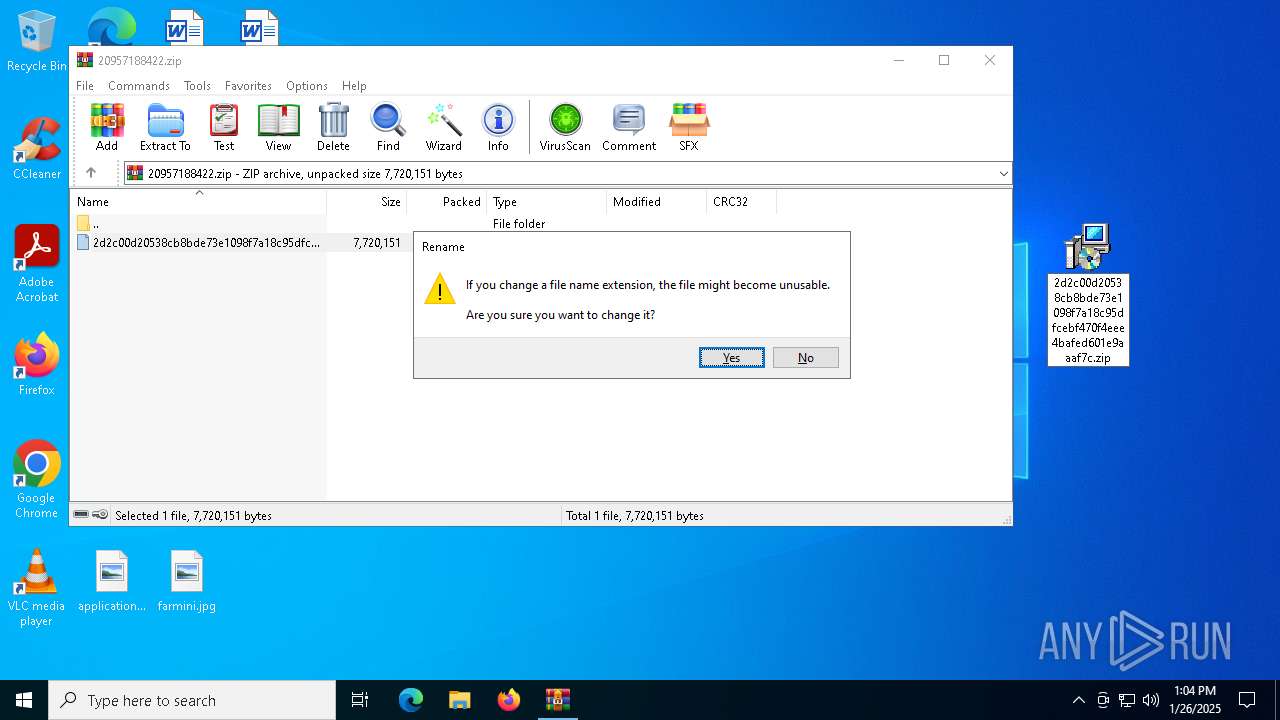Select the 2d2c00d2053...aaf7c.zip desktop file

1088,294
